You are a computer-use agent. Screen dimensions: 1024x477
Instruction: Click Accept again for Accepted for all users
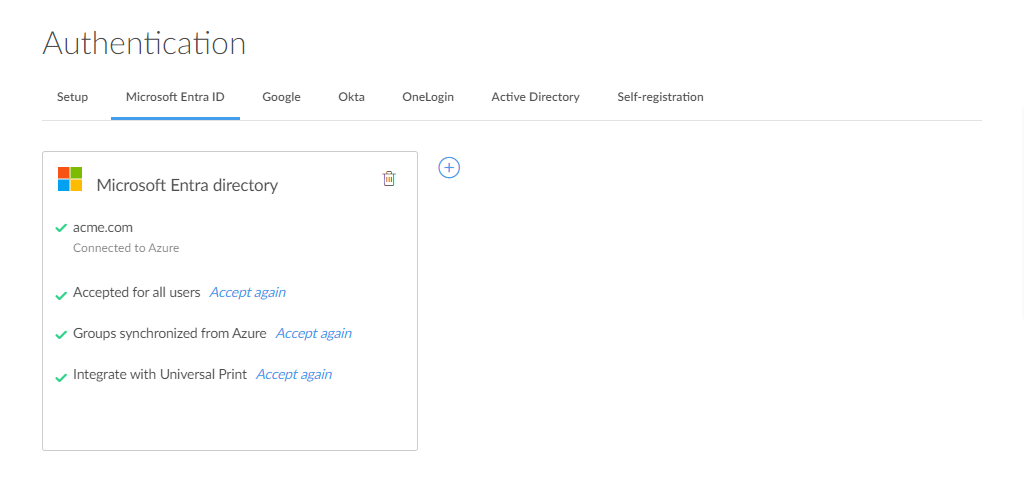click(x=248, y=292)
